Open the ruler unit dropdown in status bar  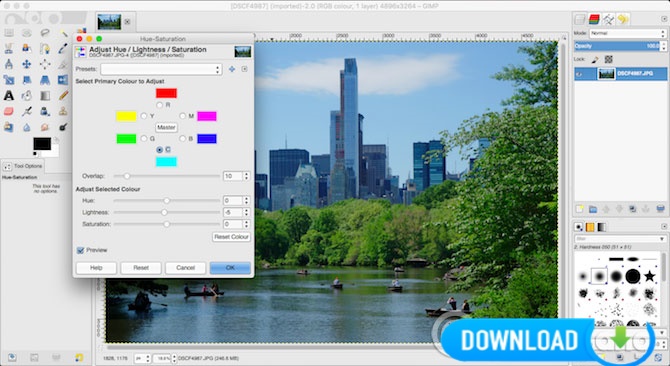coord(142,358)
